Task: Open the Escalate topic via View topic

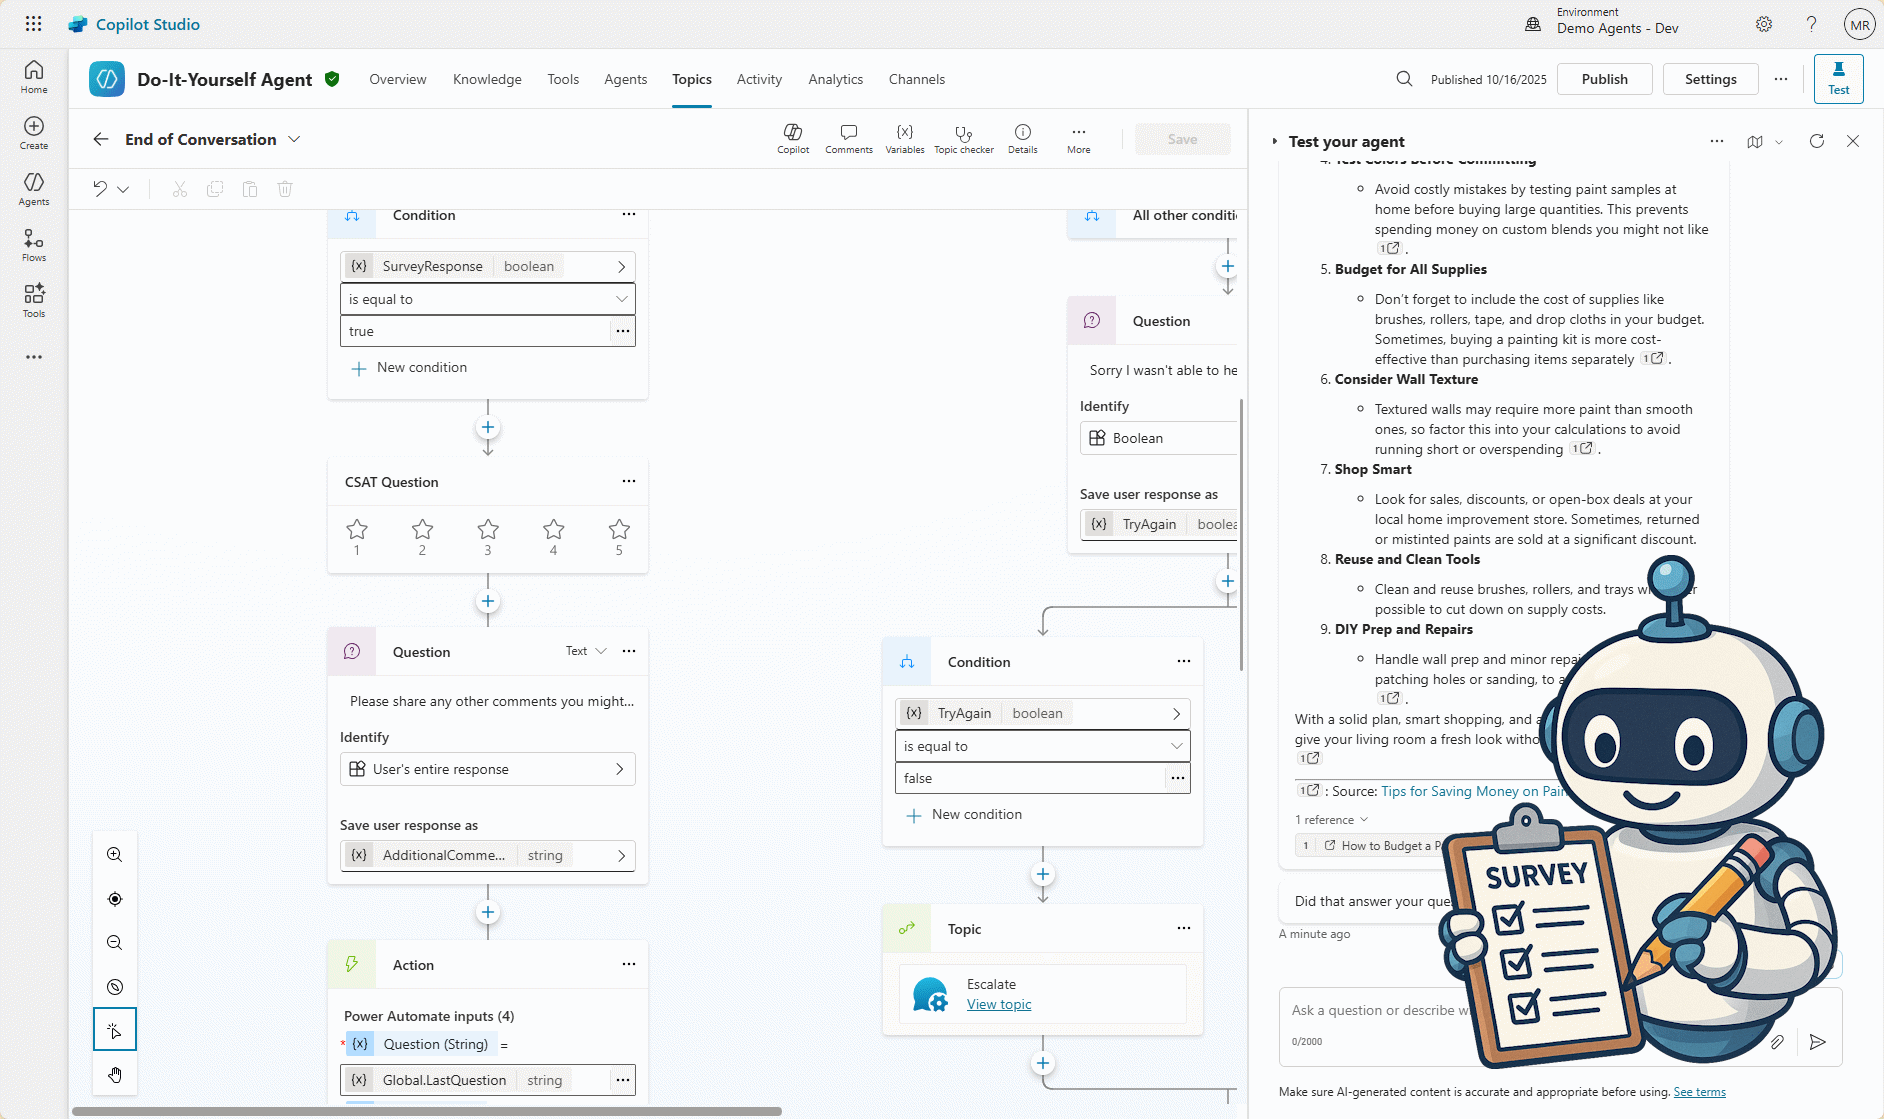Action: [x=998, y=1004]
